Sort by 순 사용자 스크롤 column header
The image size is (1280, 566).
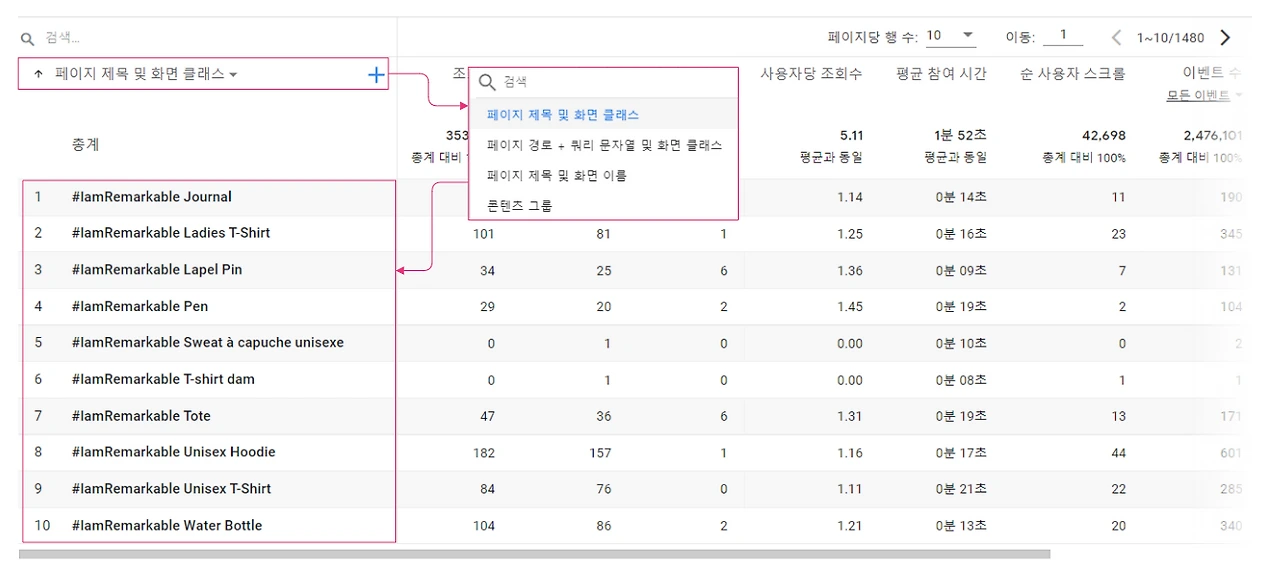(1072, 74)
